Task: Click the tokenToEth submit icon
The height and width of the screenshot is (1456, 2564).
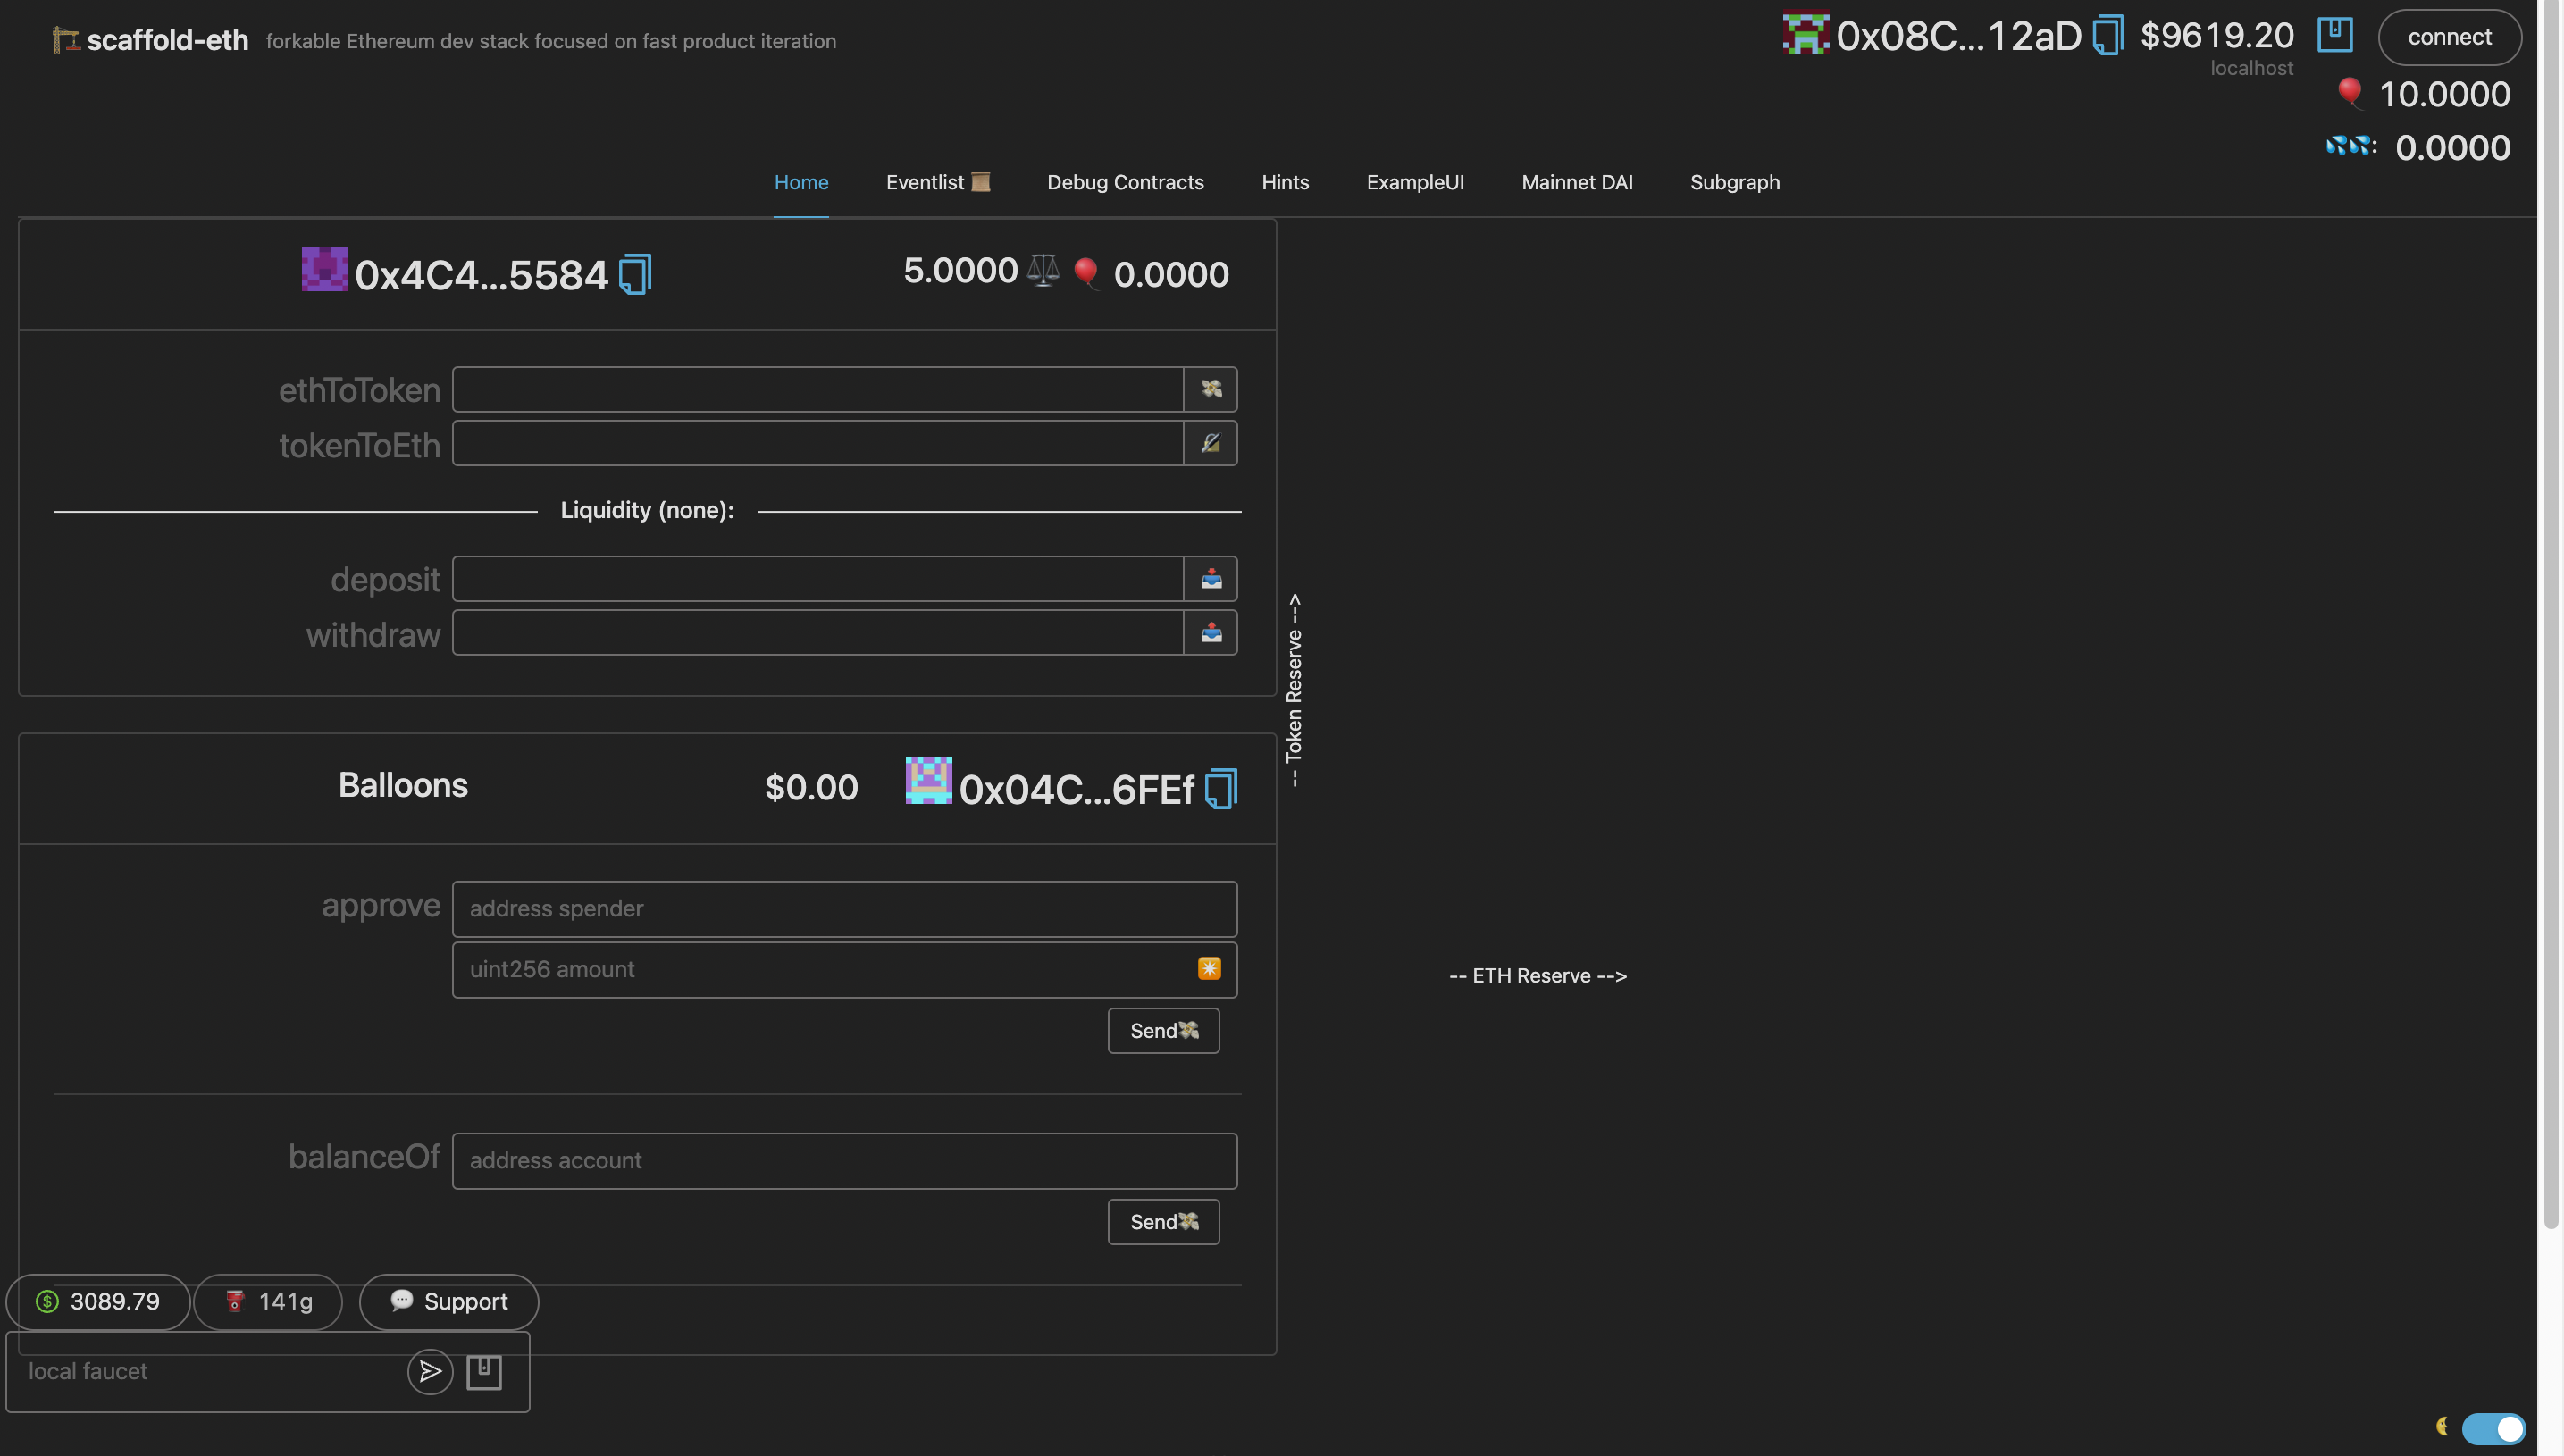Action: tap(1210, 443)
